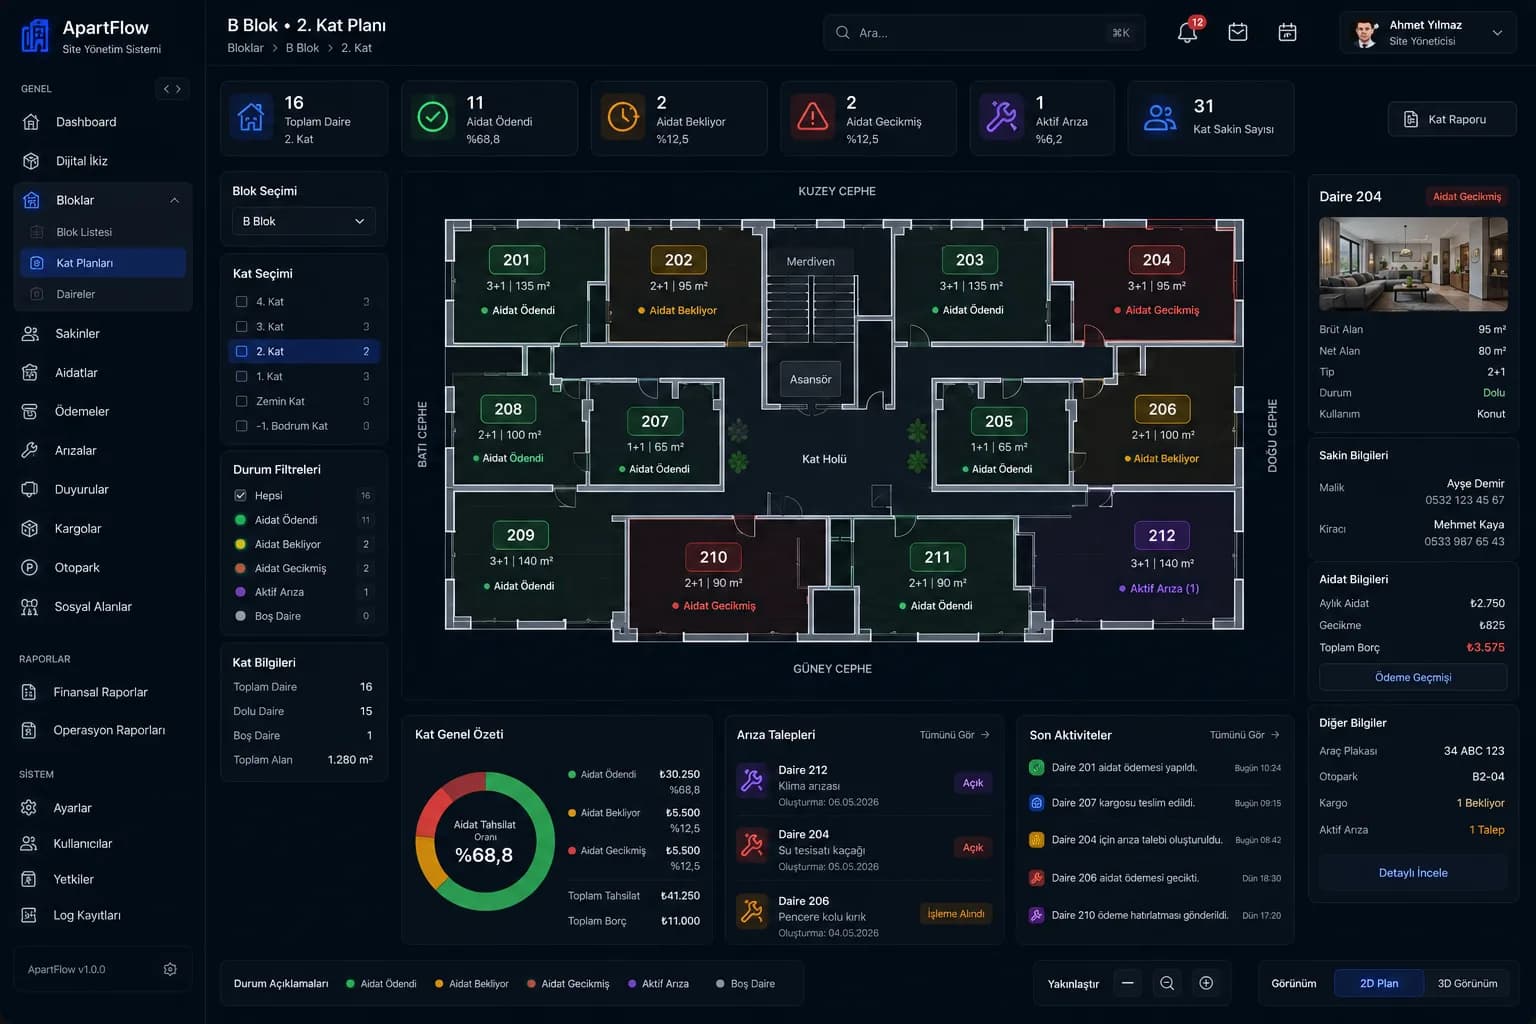Viewport: 1536px width, 1024px height.
Task: Click the Sakinler people icon
Action: pyautogui.click(x=30, y=334)
